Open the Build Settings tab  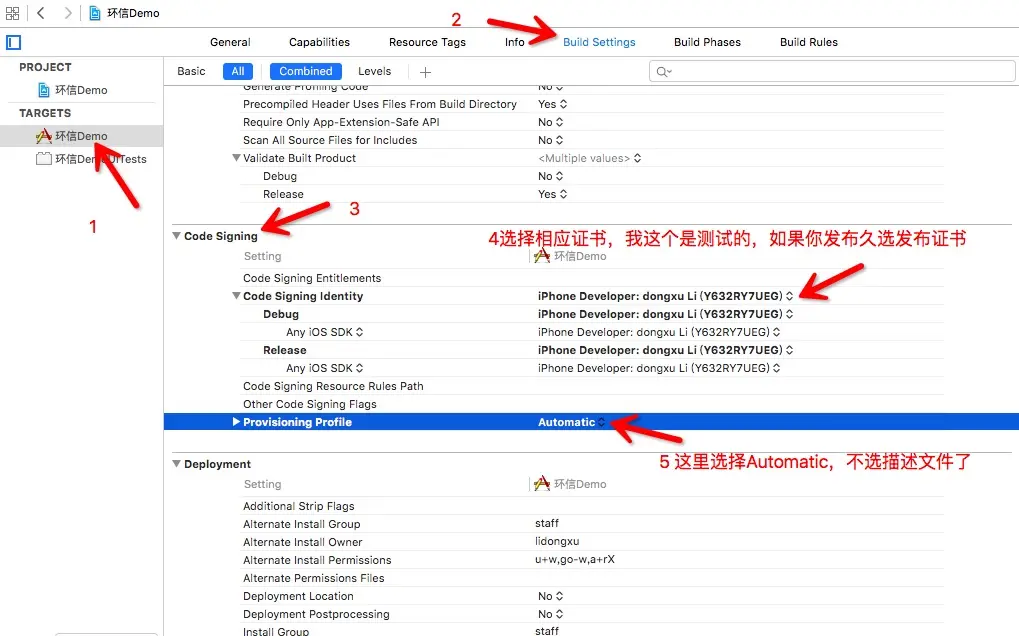pos(599,42)
